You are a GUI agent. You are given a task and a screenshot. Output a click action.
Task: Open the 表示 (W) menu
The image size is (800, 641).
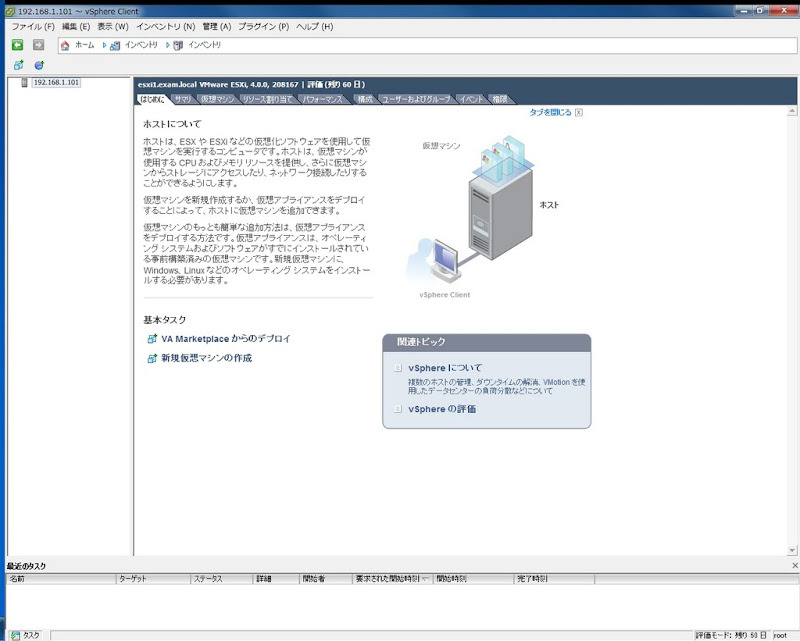point(113,27)
